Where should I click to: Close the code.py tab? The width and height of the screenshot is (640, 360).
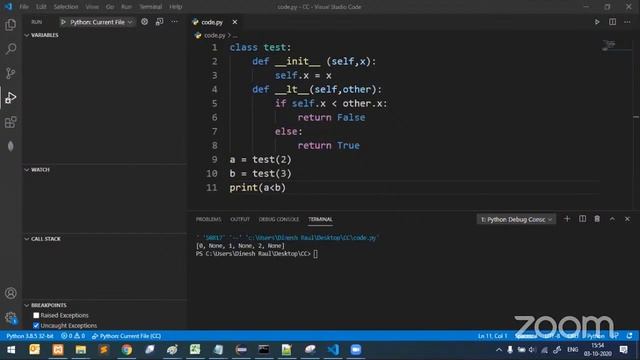coord(235,22)
